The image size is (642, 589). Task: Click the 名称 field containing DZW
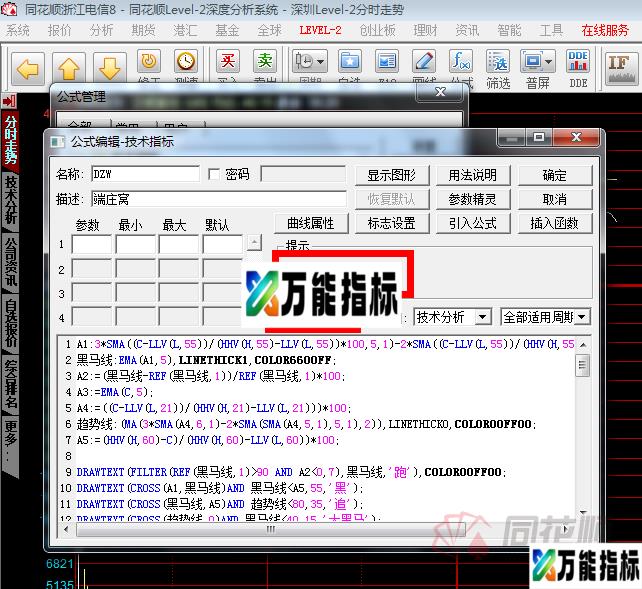click(146, 174)
